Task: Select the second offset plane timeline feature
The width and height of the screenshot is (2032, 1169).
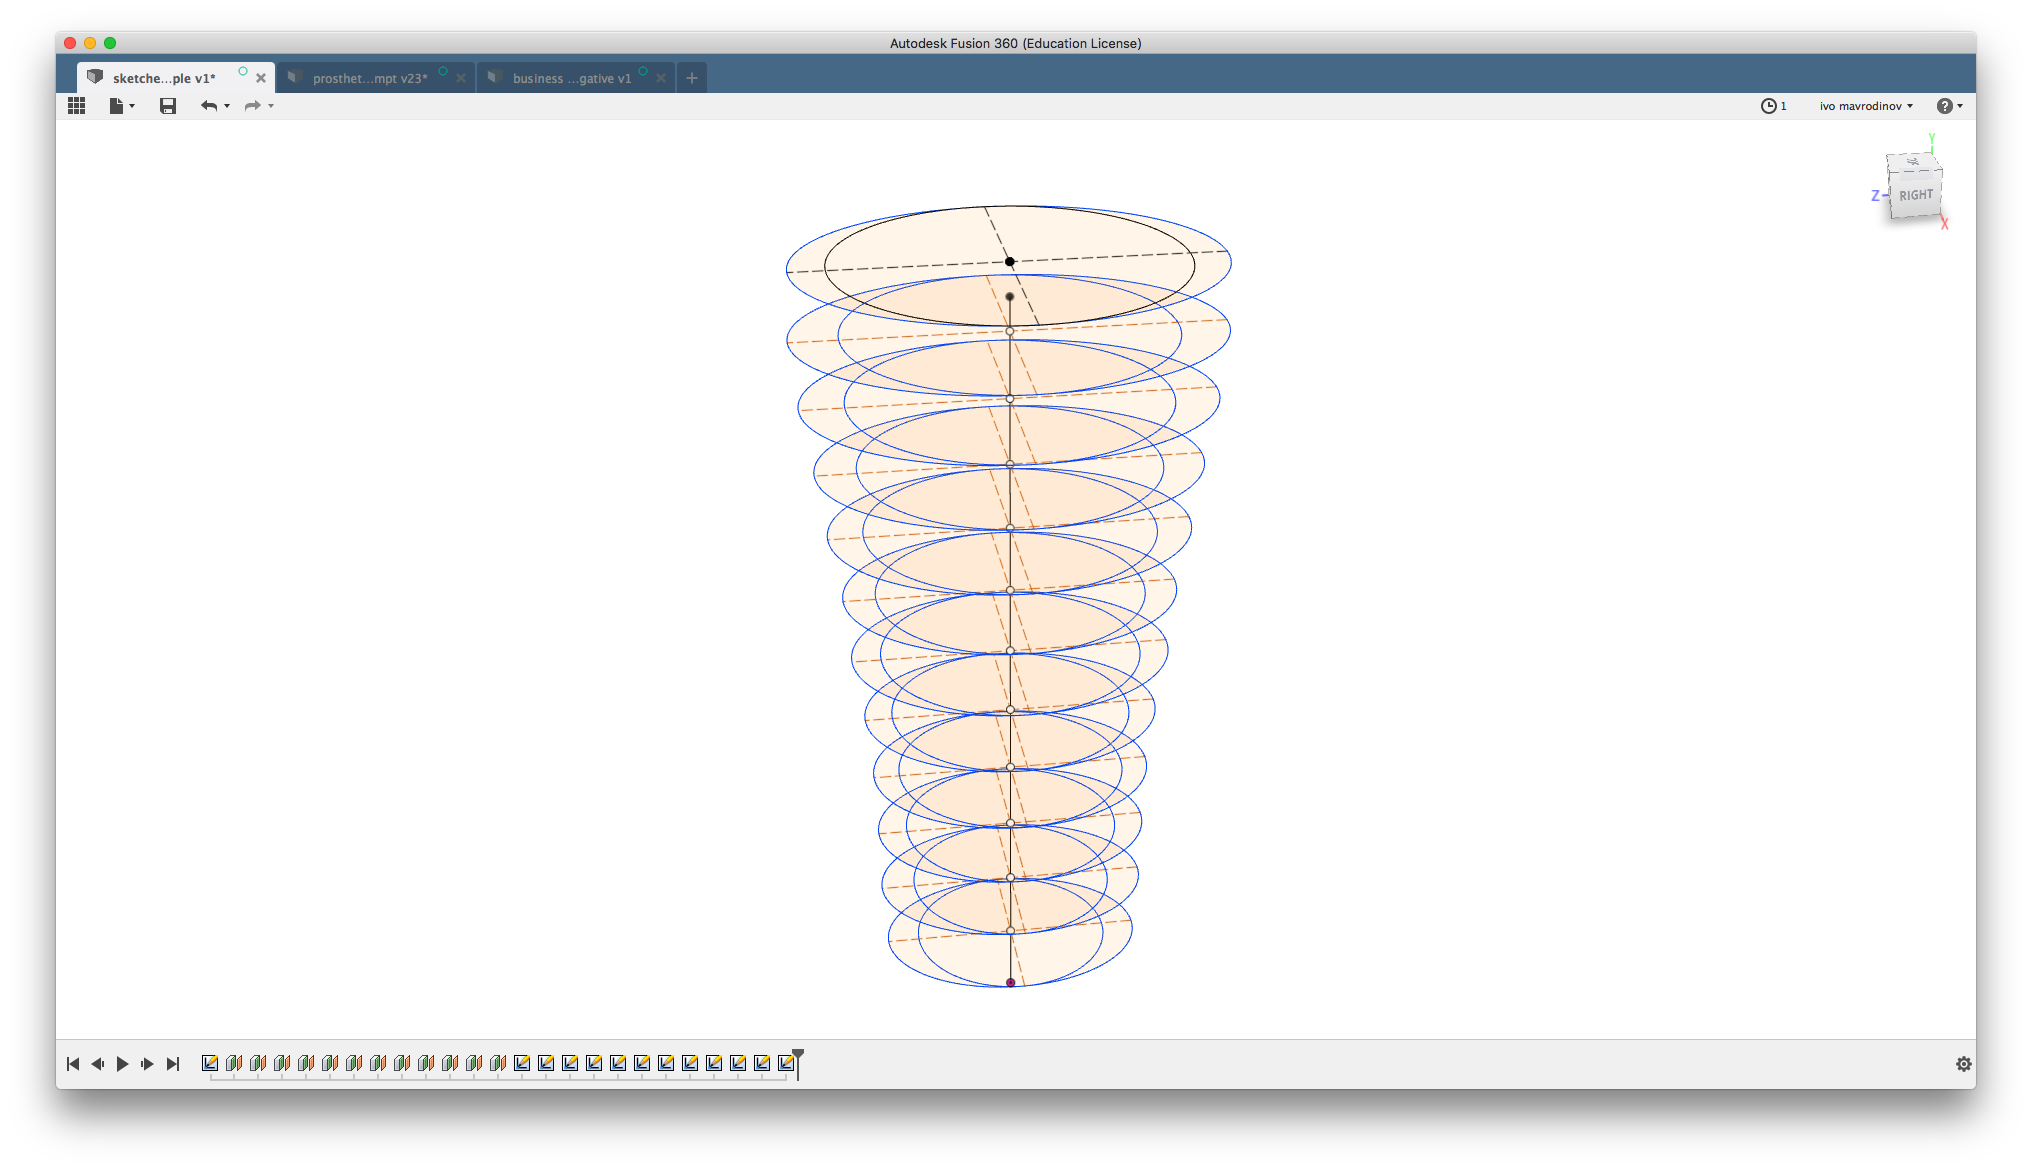Action: [x=258, y=1063]
